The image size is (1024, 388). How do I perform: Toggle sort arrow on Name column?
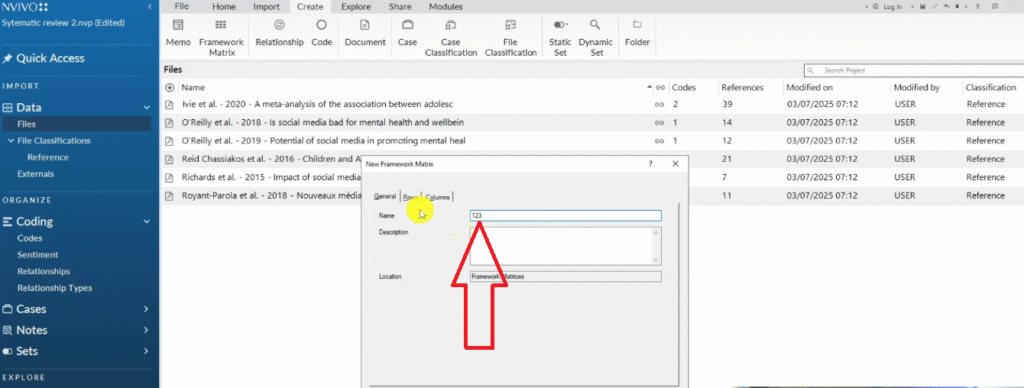pos(649,88)
